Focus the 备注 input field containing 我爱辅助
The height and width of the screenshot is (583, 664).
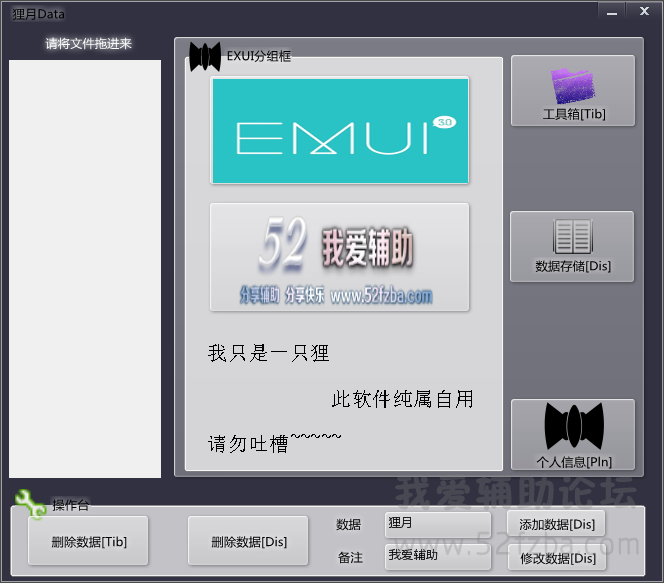pyautogui.click(x=438, y=556)
